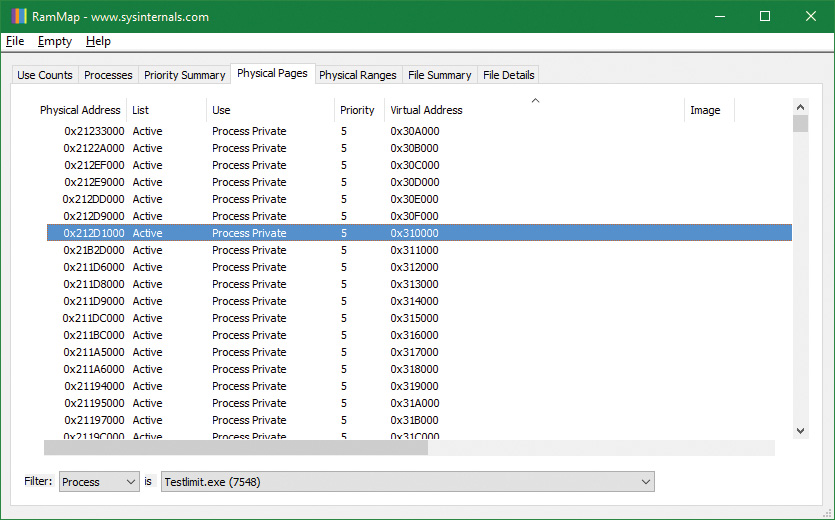
Task: Click the vertical scrollbar down arrow
Action: (x=800, y=430)
